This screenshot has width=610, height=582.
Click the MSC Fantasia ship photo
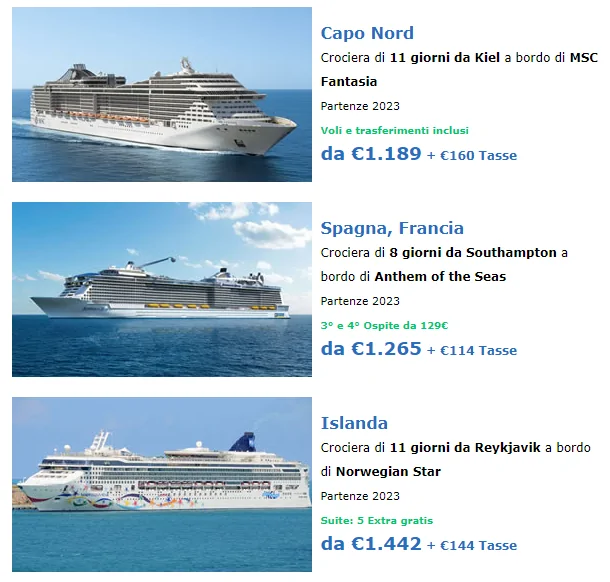[162, 95]
